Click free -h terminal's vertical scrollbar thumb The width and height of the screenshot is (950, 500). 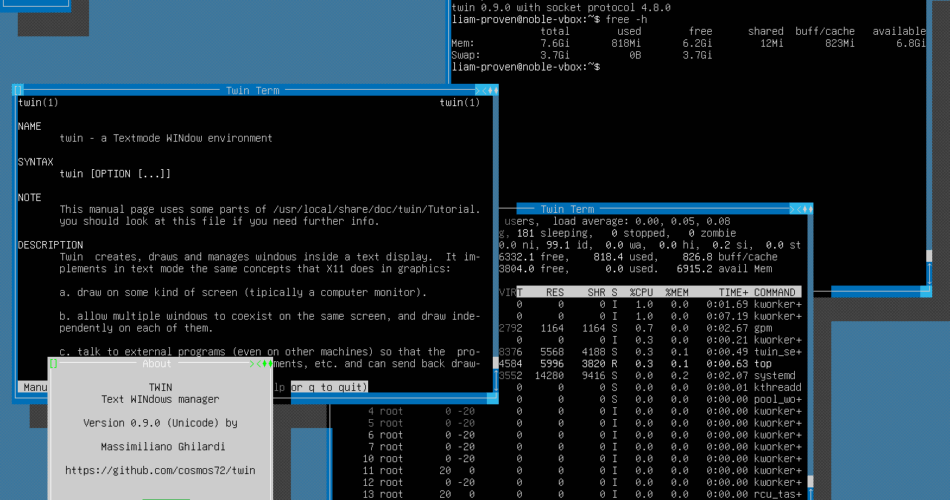click(929, 256)
